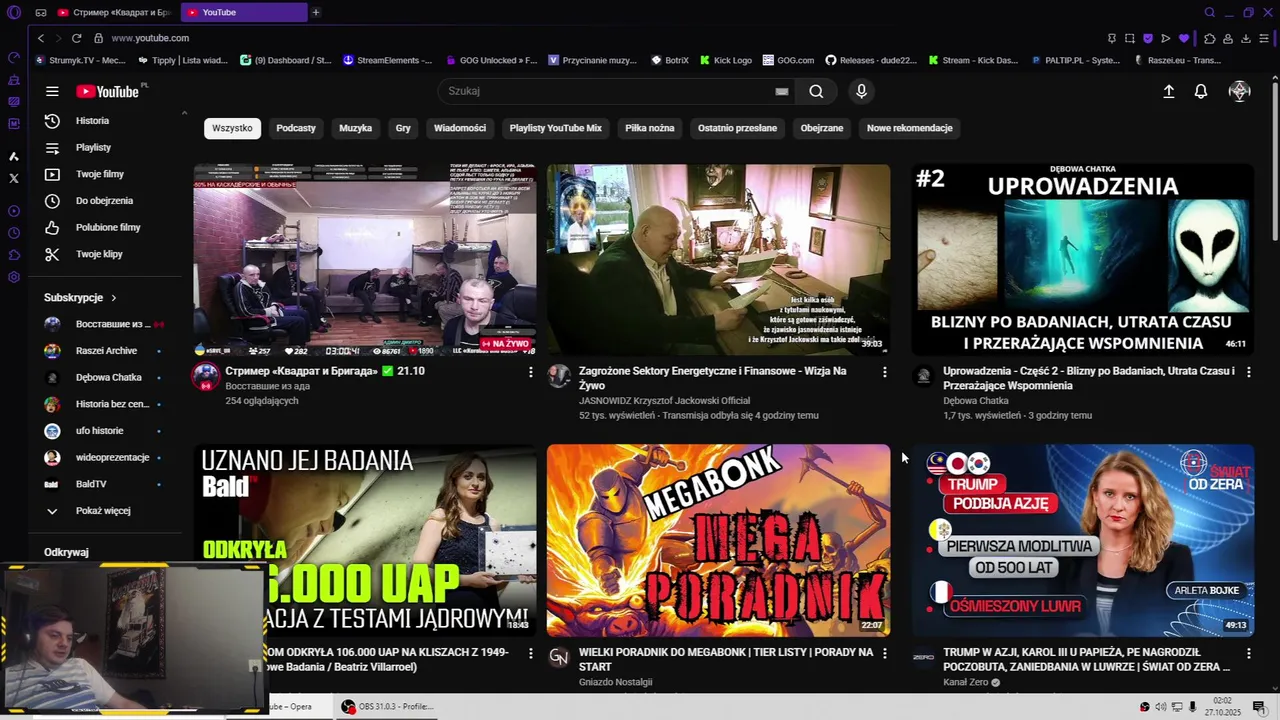Click the page vertical scrollbar
Viewport: 1280px width, 720px height.
(1274, 160)
